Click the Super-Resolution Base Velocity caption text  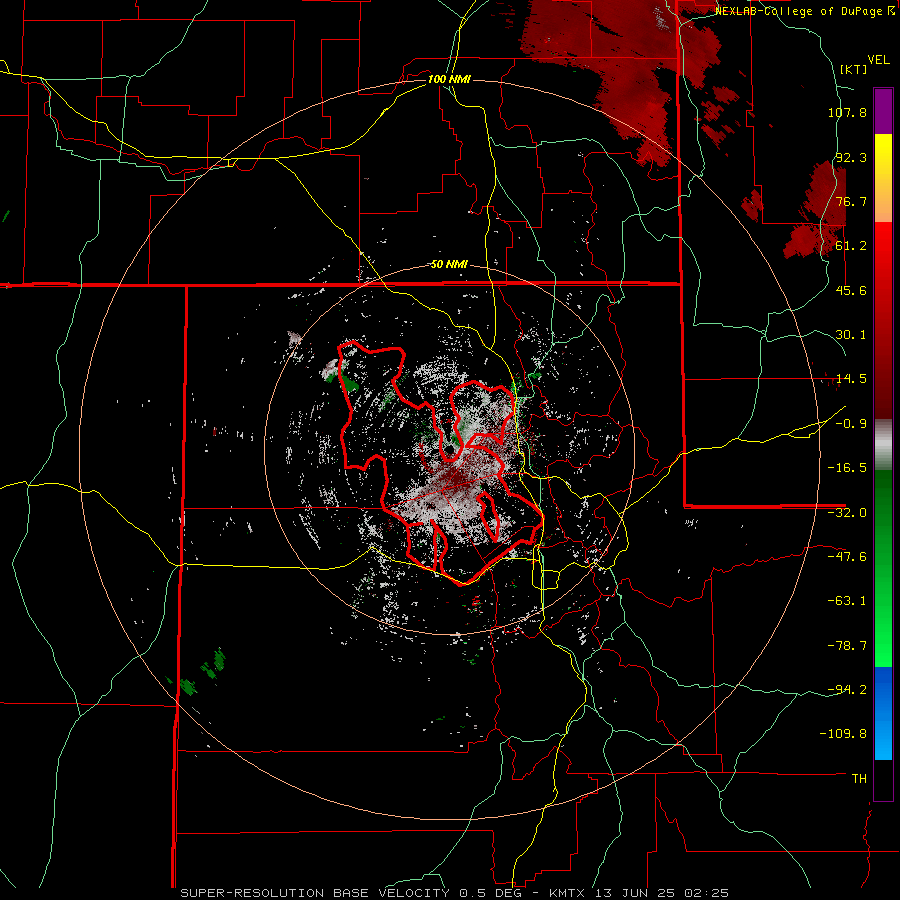point(455,893)
